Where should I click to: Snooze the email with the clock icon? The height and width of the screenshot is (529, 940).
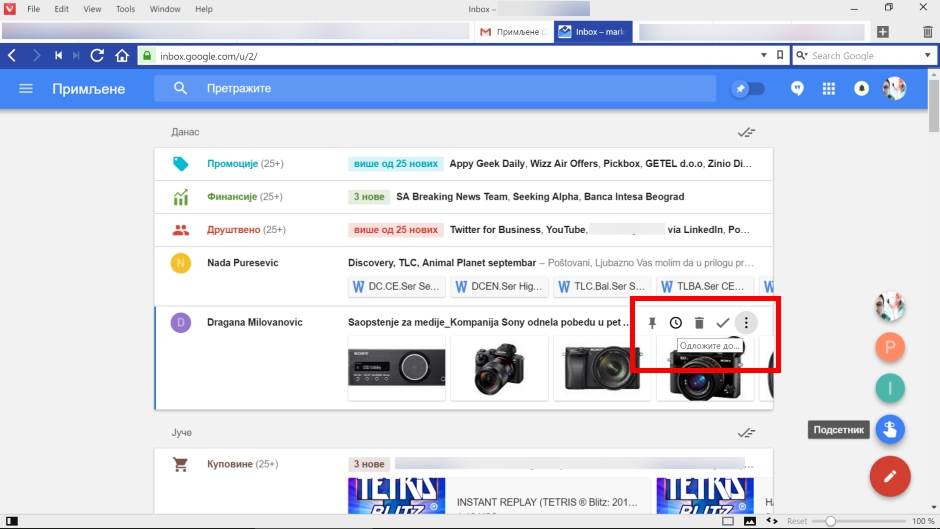tap(676, 323)
